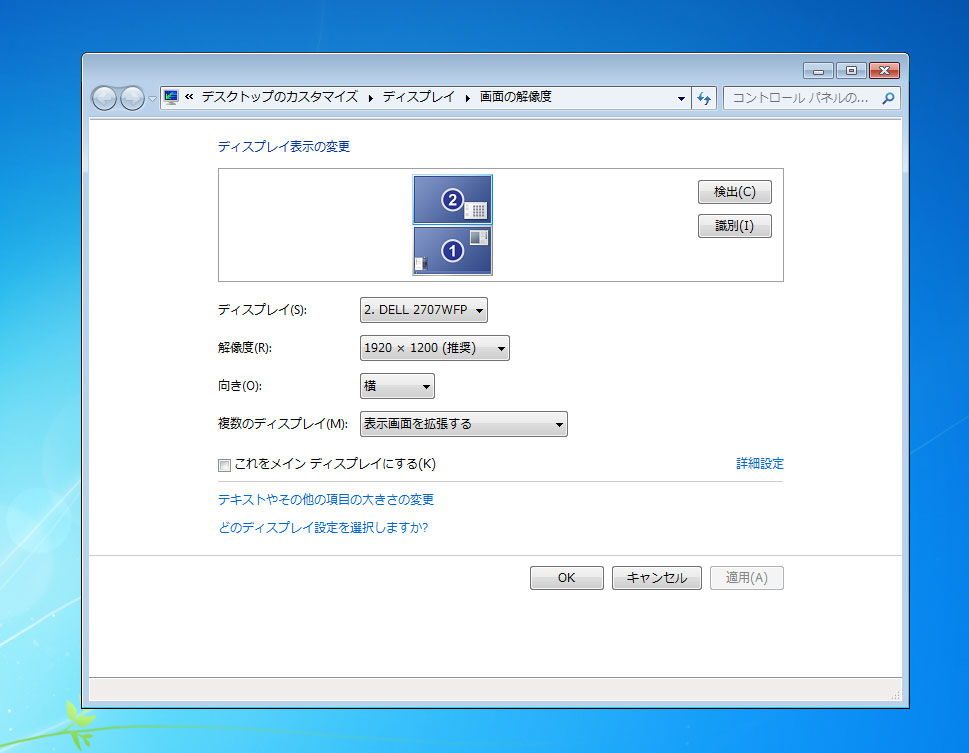969x753 pixels.
Task: Click the キャンセル button
Action: 656,578
